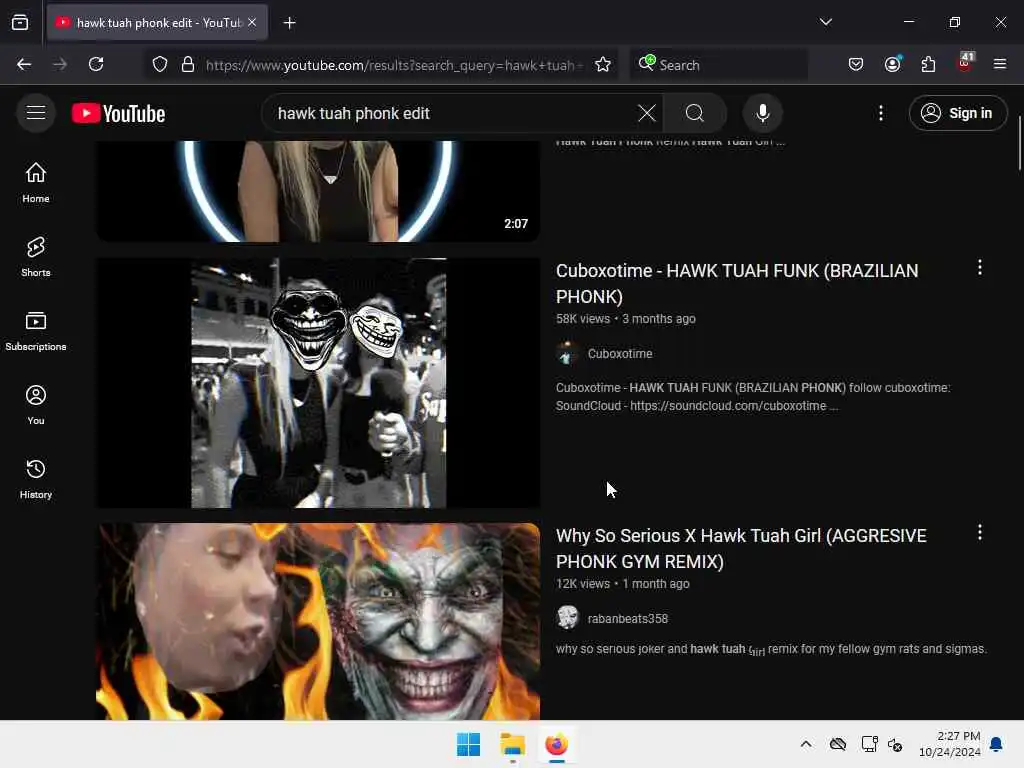
Task: Click title Cuboxotime - HAWK TUAH FUNK
Action: [737, 283]
